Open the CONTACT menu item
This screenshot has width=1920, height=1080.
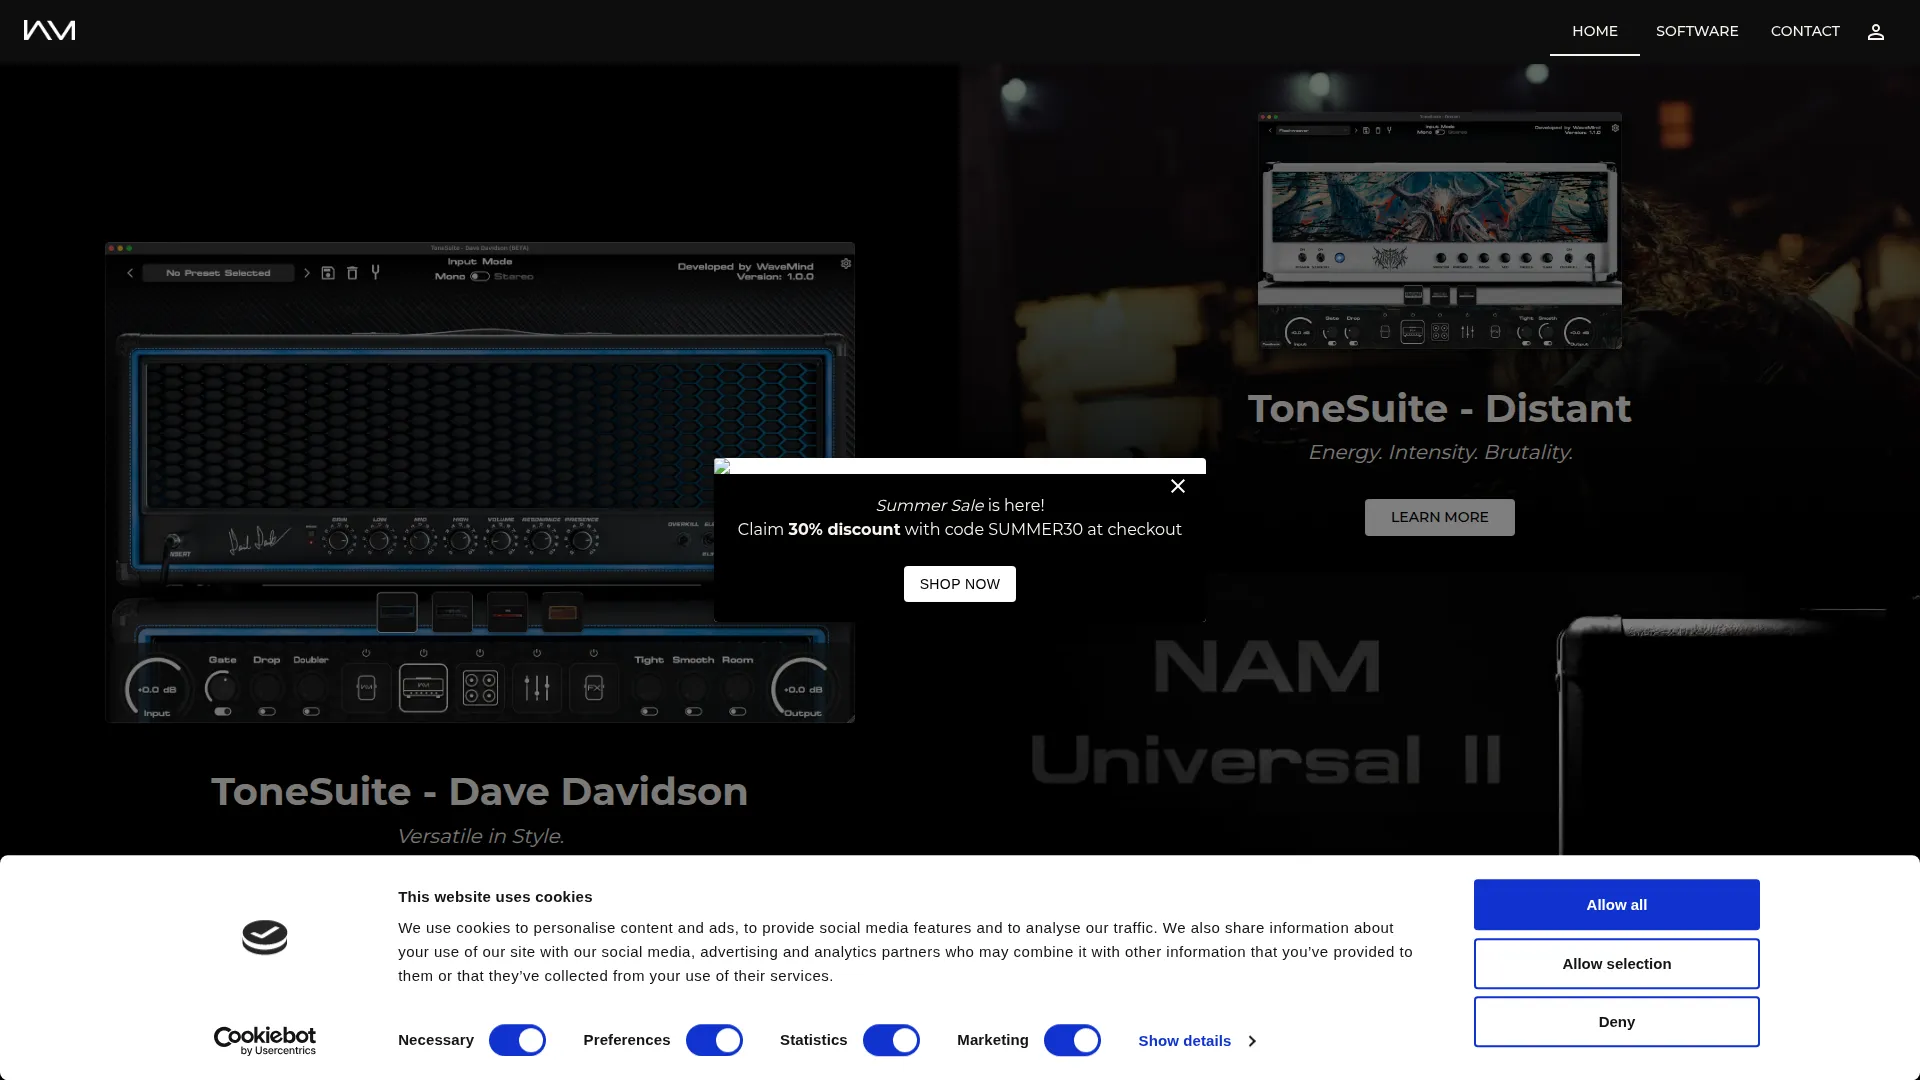coord(1805,31)
